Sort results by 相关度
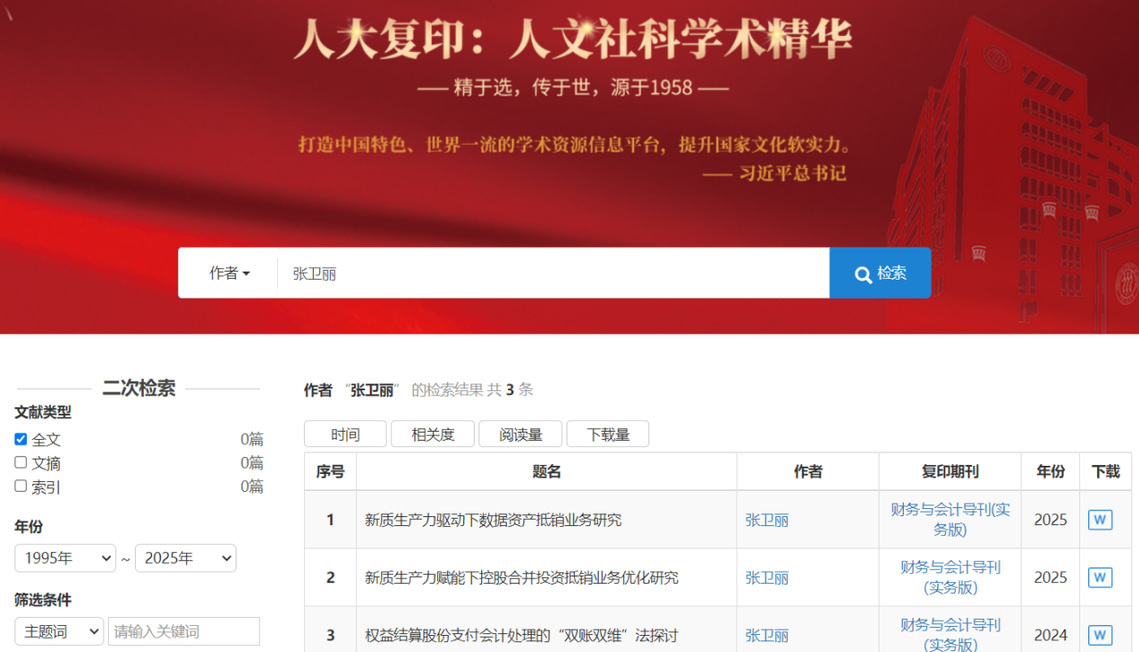Image resolution: width=1139 pixels, height=652 pixels. (433, 434)
